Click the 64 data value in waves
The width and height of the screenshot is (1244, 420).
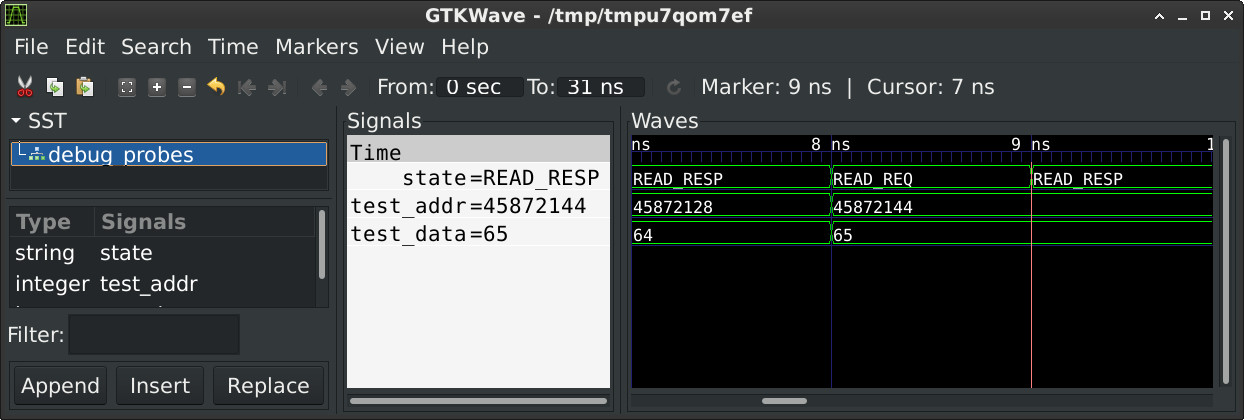point(643,235)
